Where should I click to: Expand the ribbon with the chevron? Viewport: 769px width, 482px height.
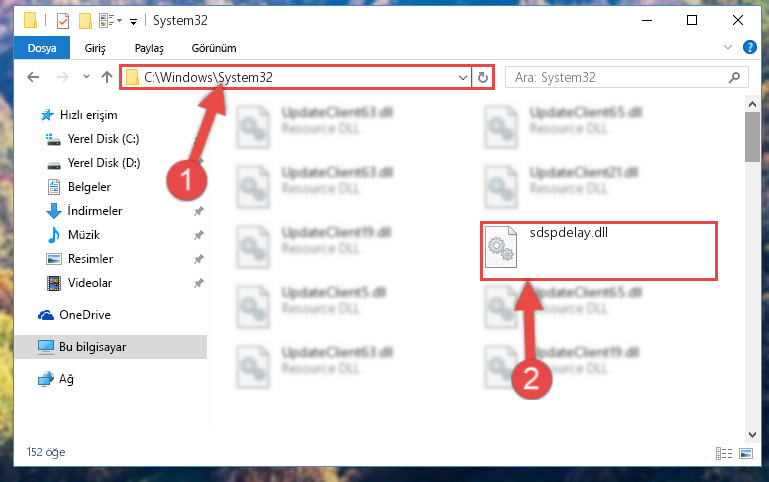tap(728, 47)
